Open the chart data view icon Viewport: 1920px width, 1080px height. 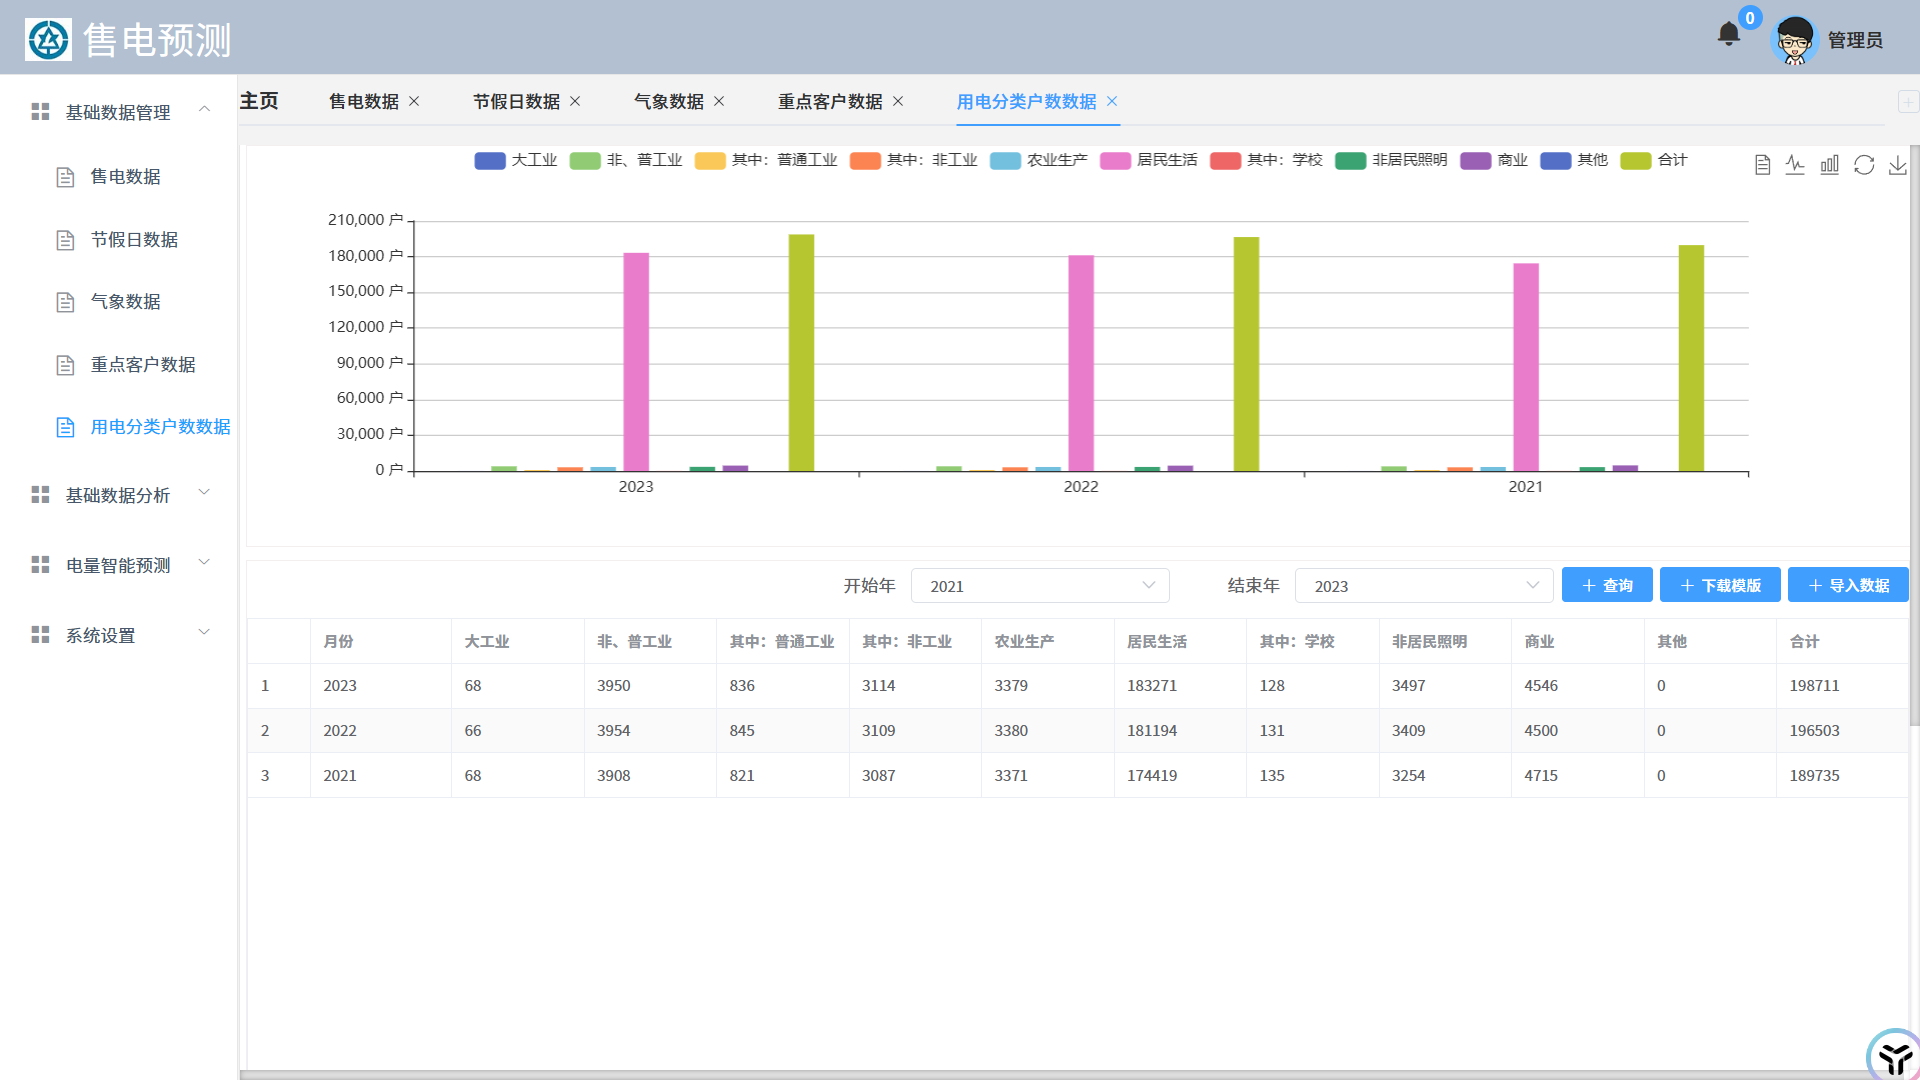[1762, 165]
